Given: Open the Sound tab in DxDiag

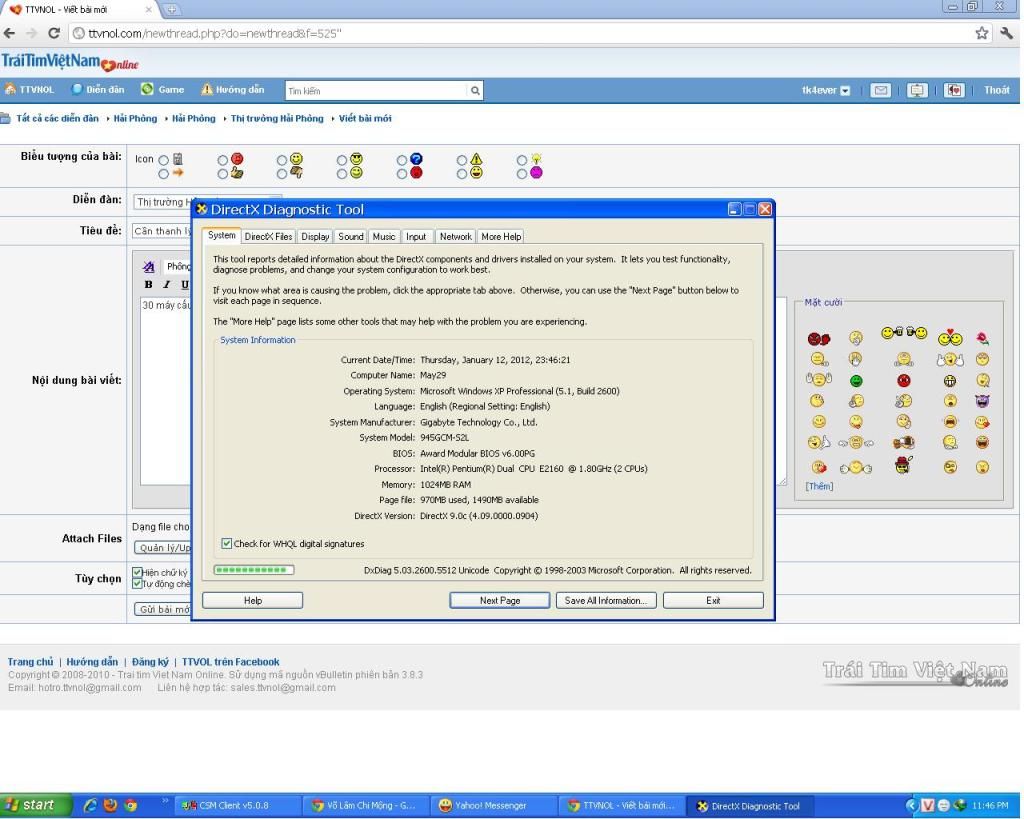Looking at the screenshot, I should [351, 236].
